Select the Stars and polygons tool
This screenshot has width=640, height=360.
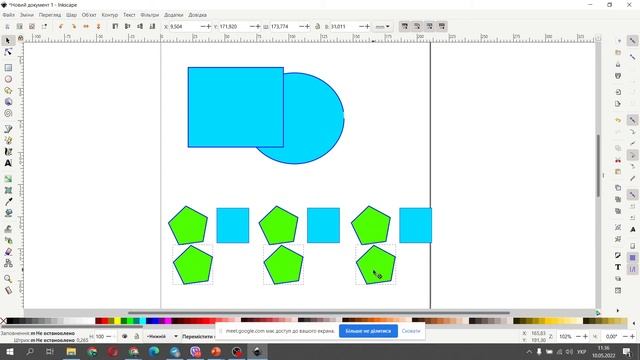(8, 91)
